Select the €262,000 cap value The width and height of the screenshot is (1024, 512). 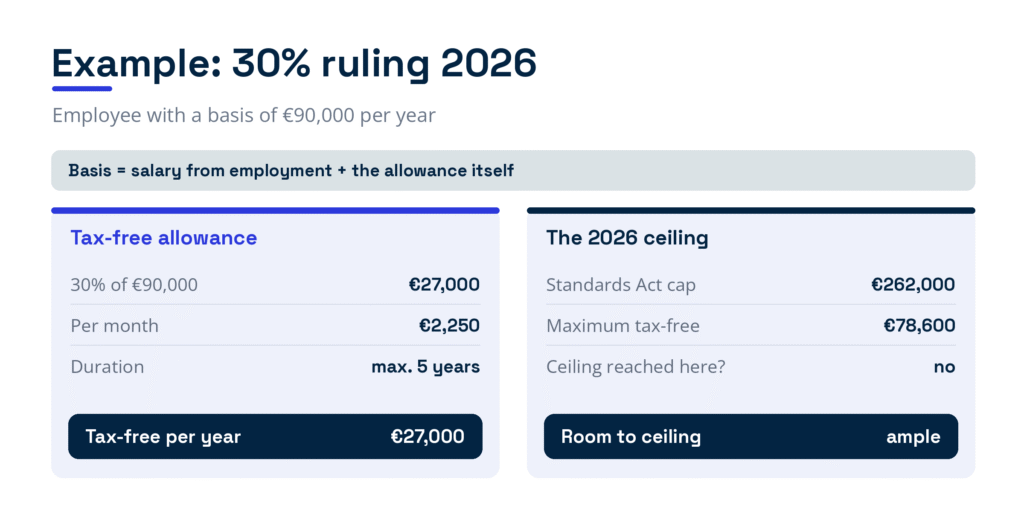point(913,285)
